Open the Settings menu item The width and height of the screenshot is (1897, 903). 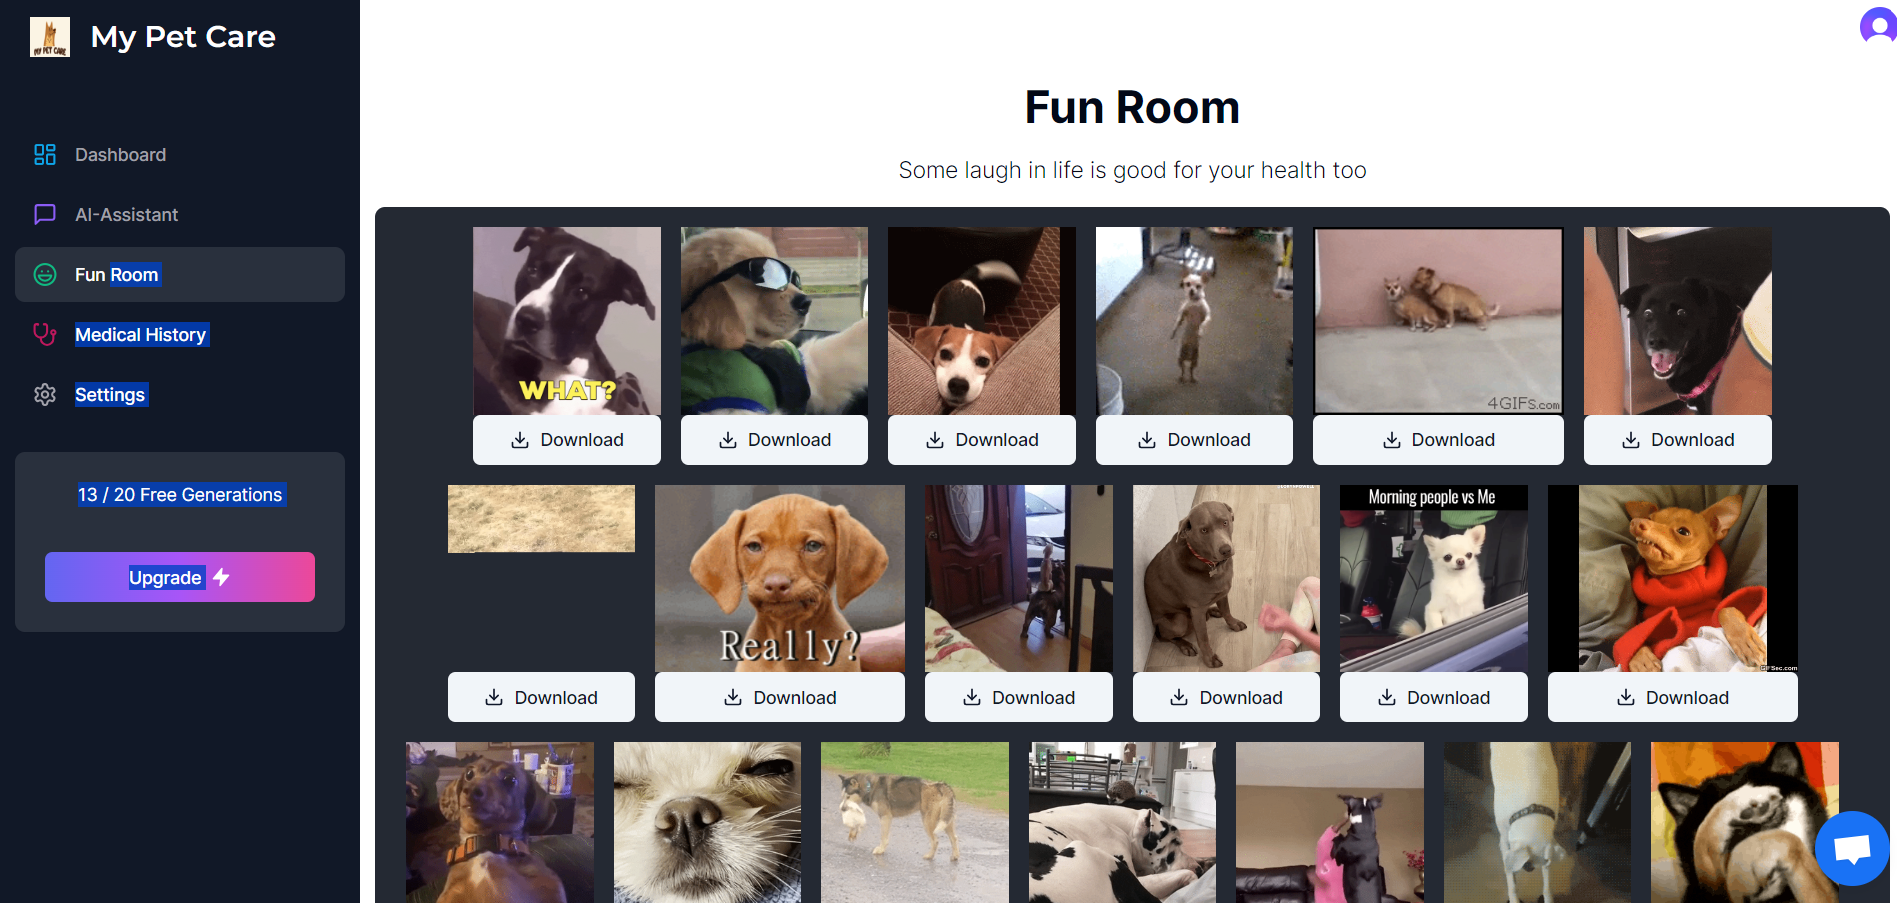[x=110, y=395]
